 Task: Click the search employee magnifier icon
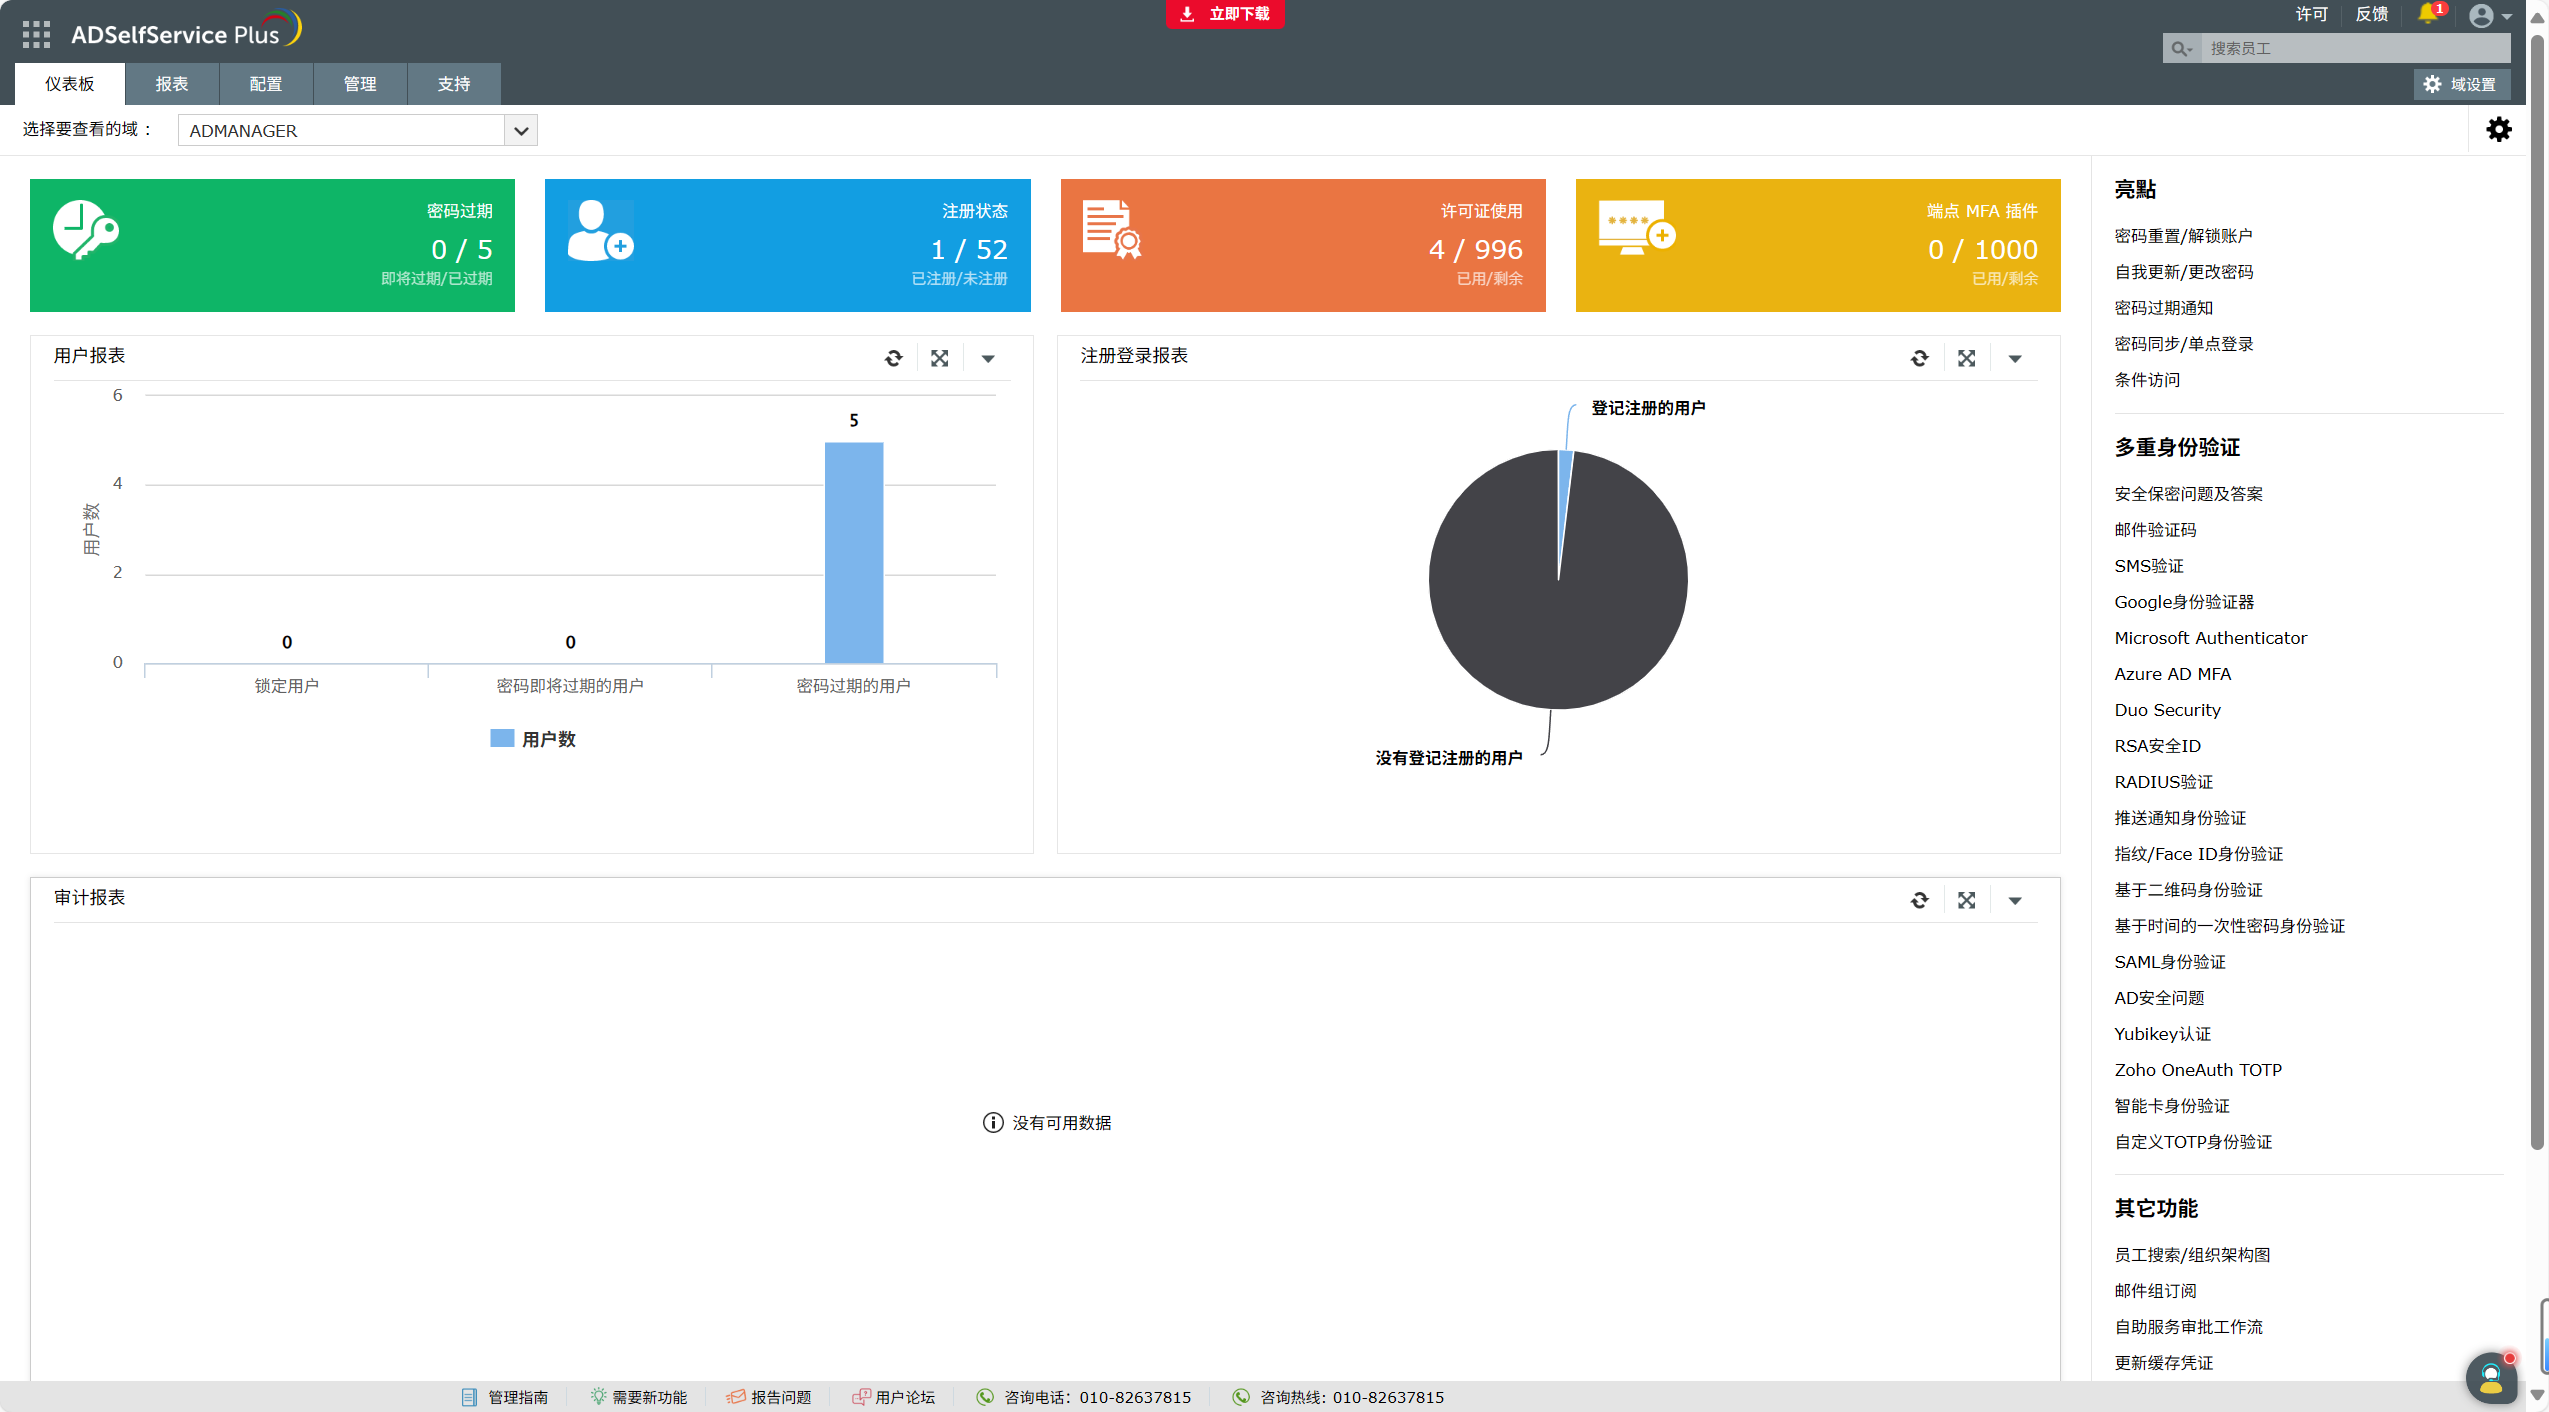pyautogui.click(x=2180, y=48)
